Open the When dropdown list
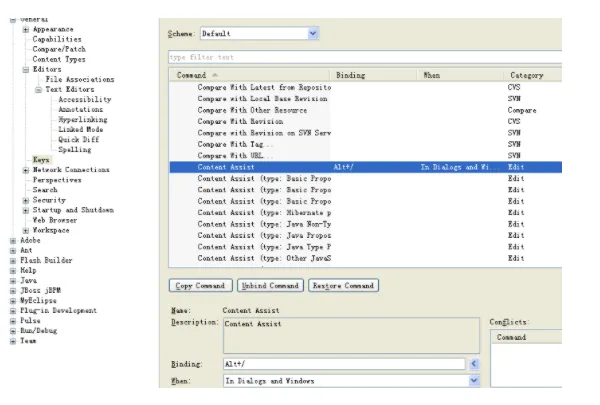 pos(474,381)
